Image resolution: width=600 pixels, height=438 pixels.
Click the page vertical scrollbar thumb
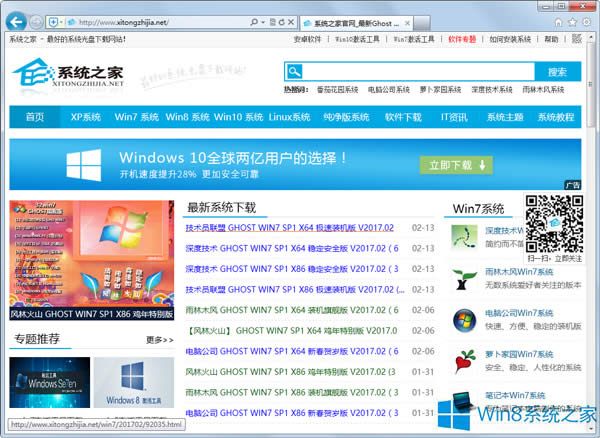click(591, 85)
